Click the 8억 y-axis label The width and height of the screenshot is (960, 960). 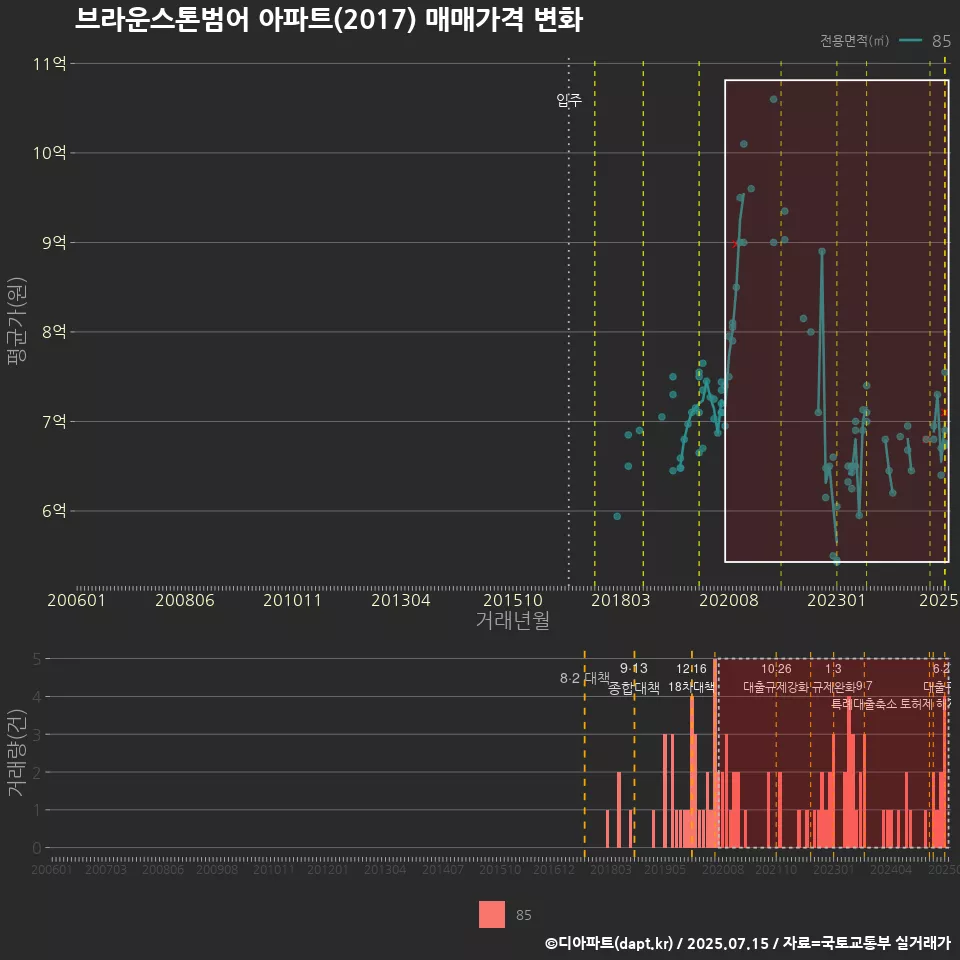tap(54, 332)
